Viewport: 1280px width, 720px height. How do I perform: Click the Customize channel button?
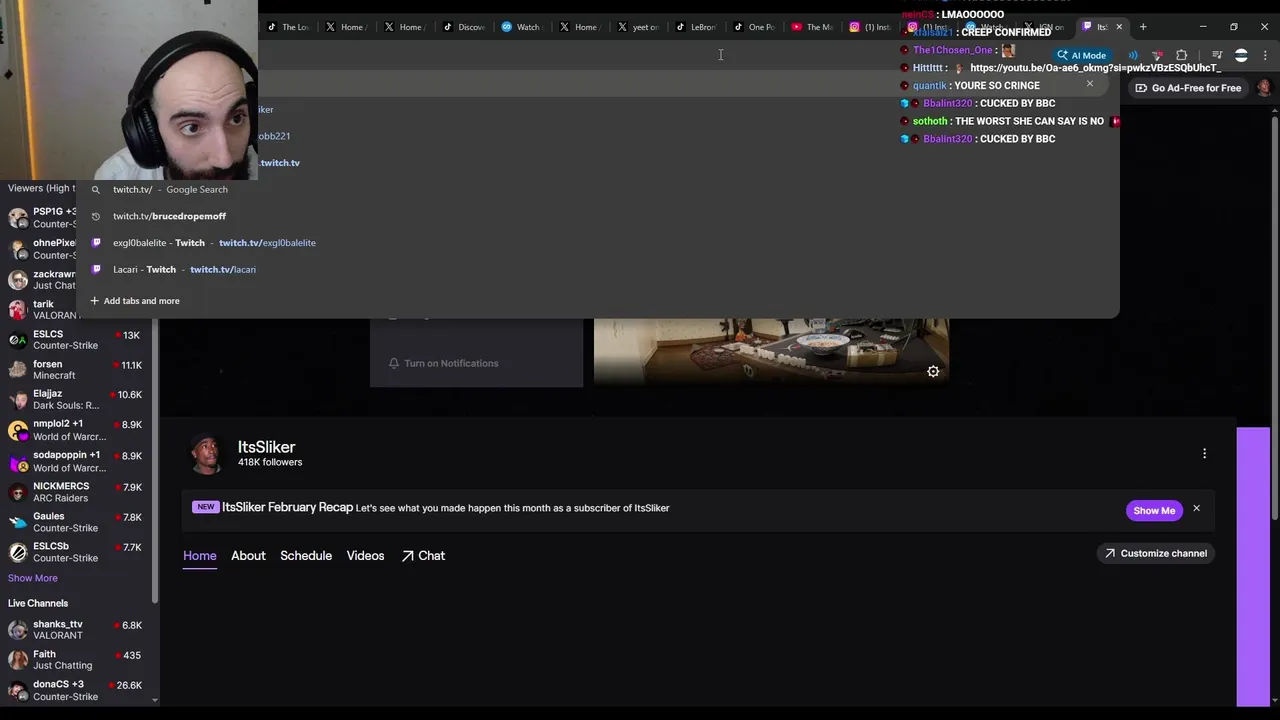click(1156, 553)
